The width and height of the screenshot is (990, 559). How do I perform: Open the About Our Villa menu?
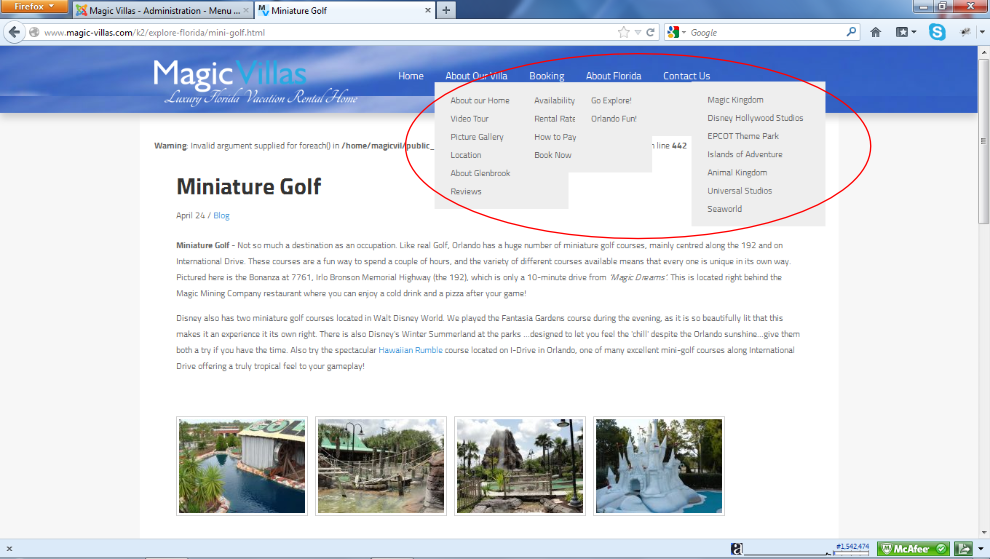[476, 76]
